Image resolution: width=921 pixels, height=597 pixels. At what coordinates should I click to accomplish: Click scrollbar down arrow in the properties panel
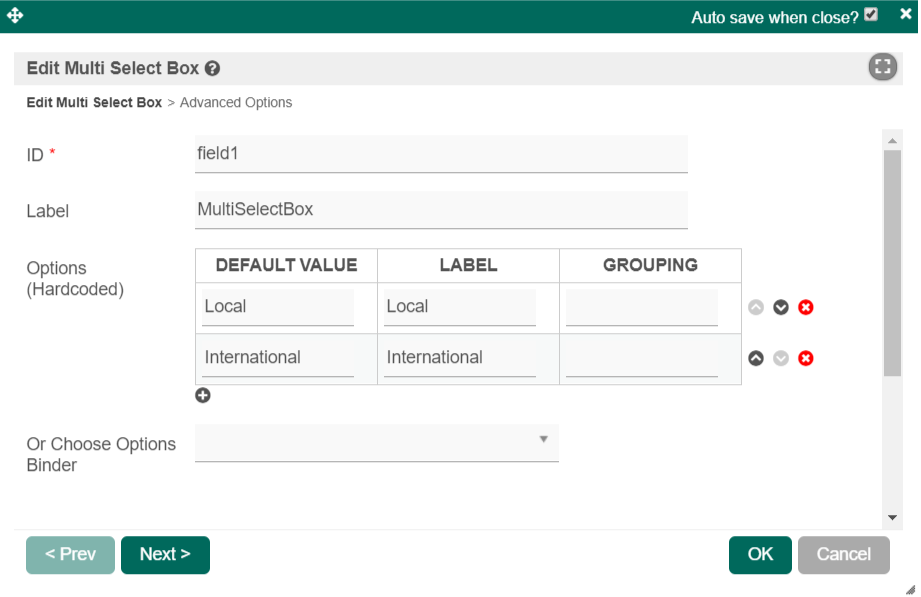pos(892,517)
